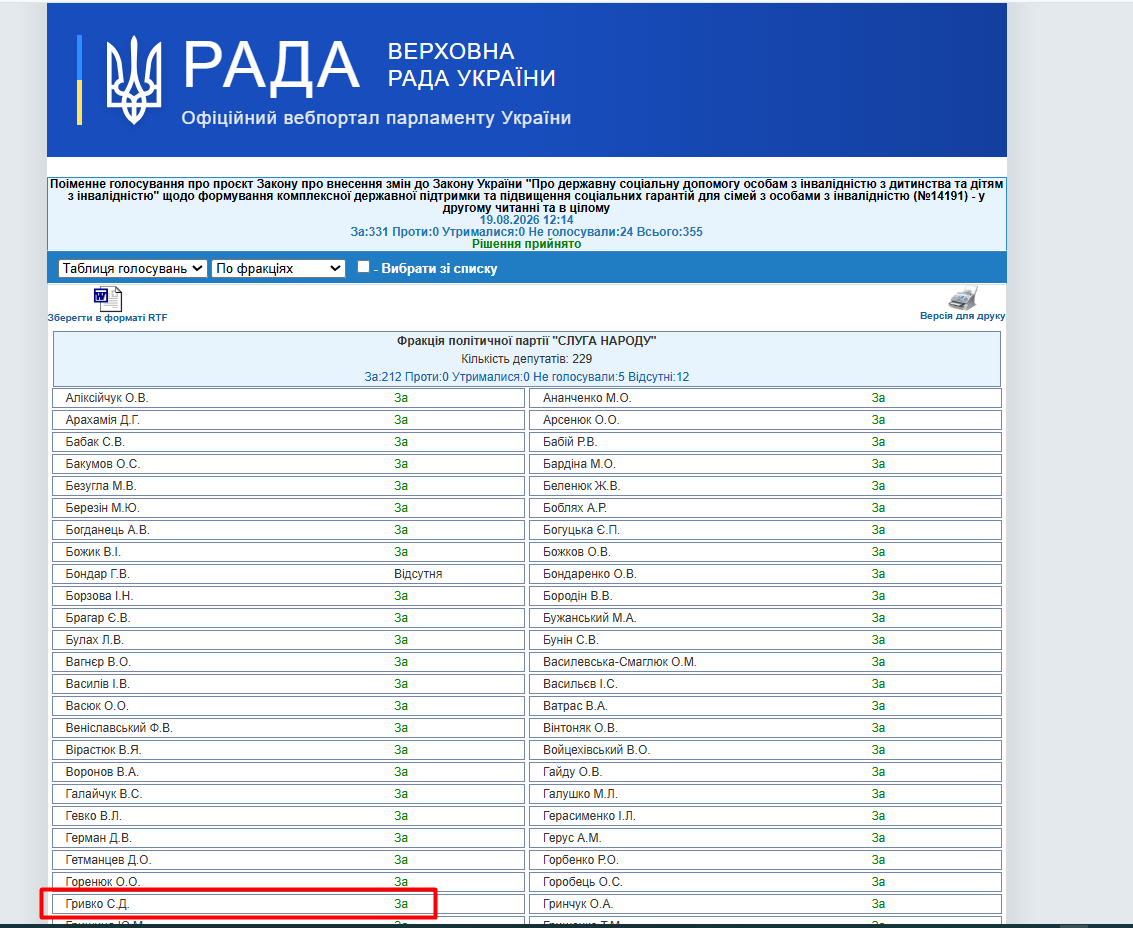The image size is (1133, 928).
Task: Select deputy 'Бардіна М.О.'
Action: [x=579, y=464]
